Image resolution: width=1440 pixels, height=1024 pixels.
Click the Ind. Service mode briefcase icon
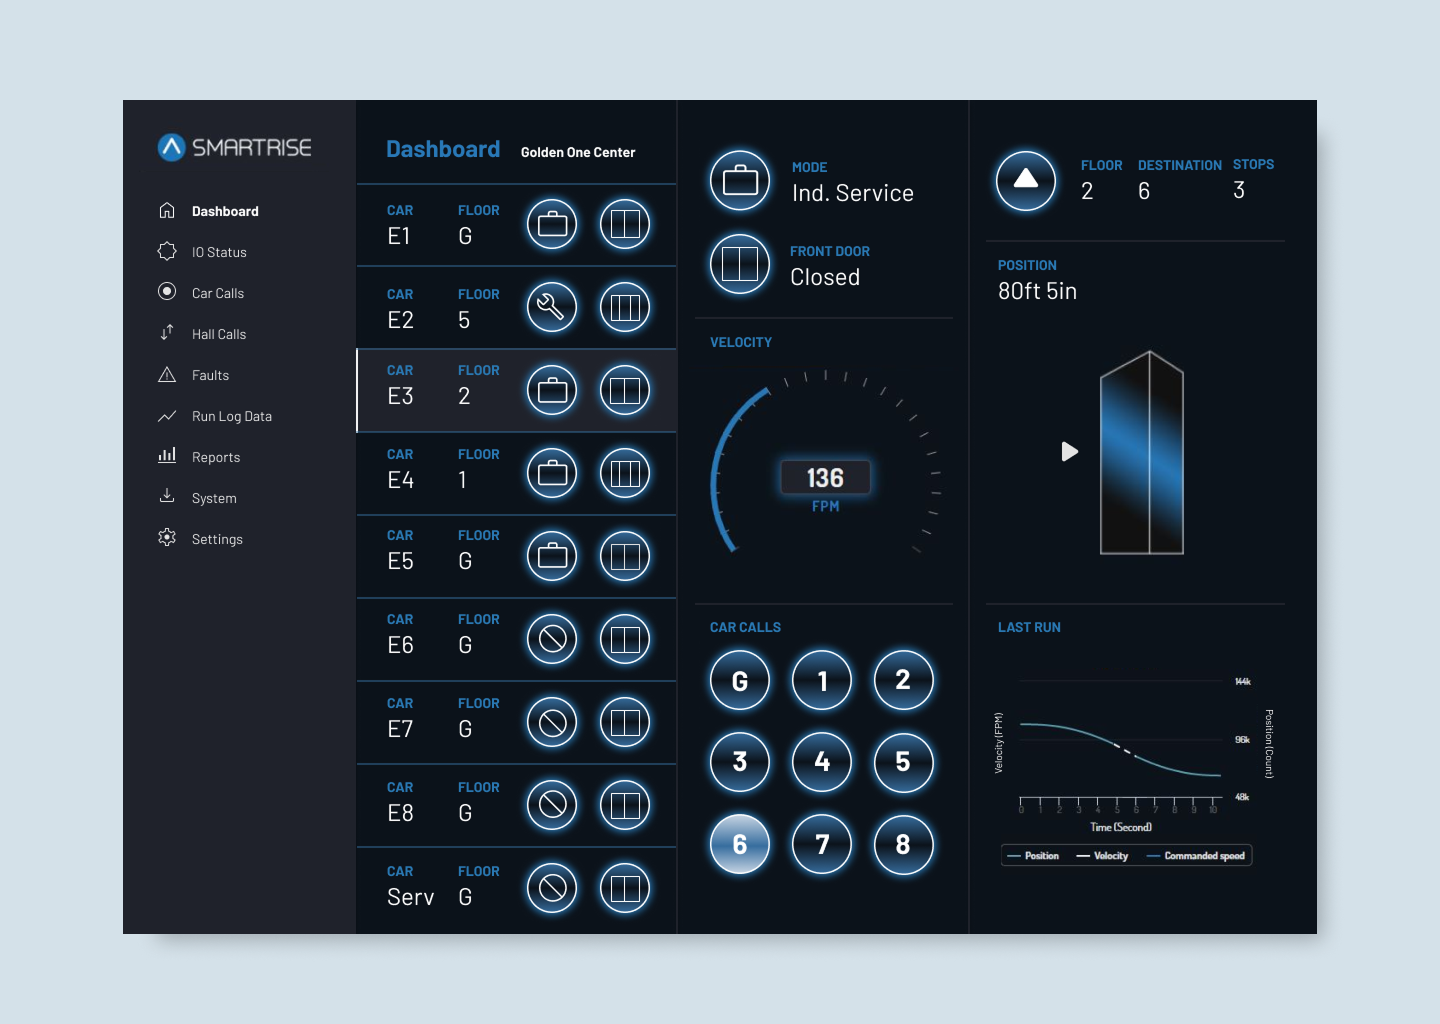tap(740, 181)
